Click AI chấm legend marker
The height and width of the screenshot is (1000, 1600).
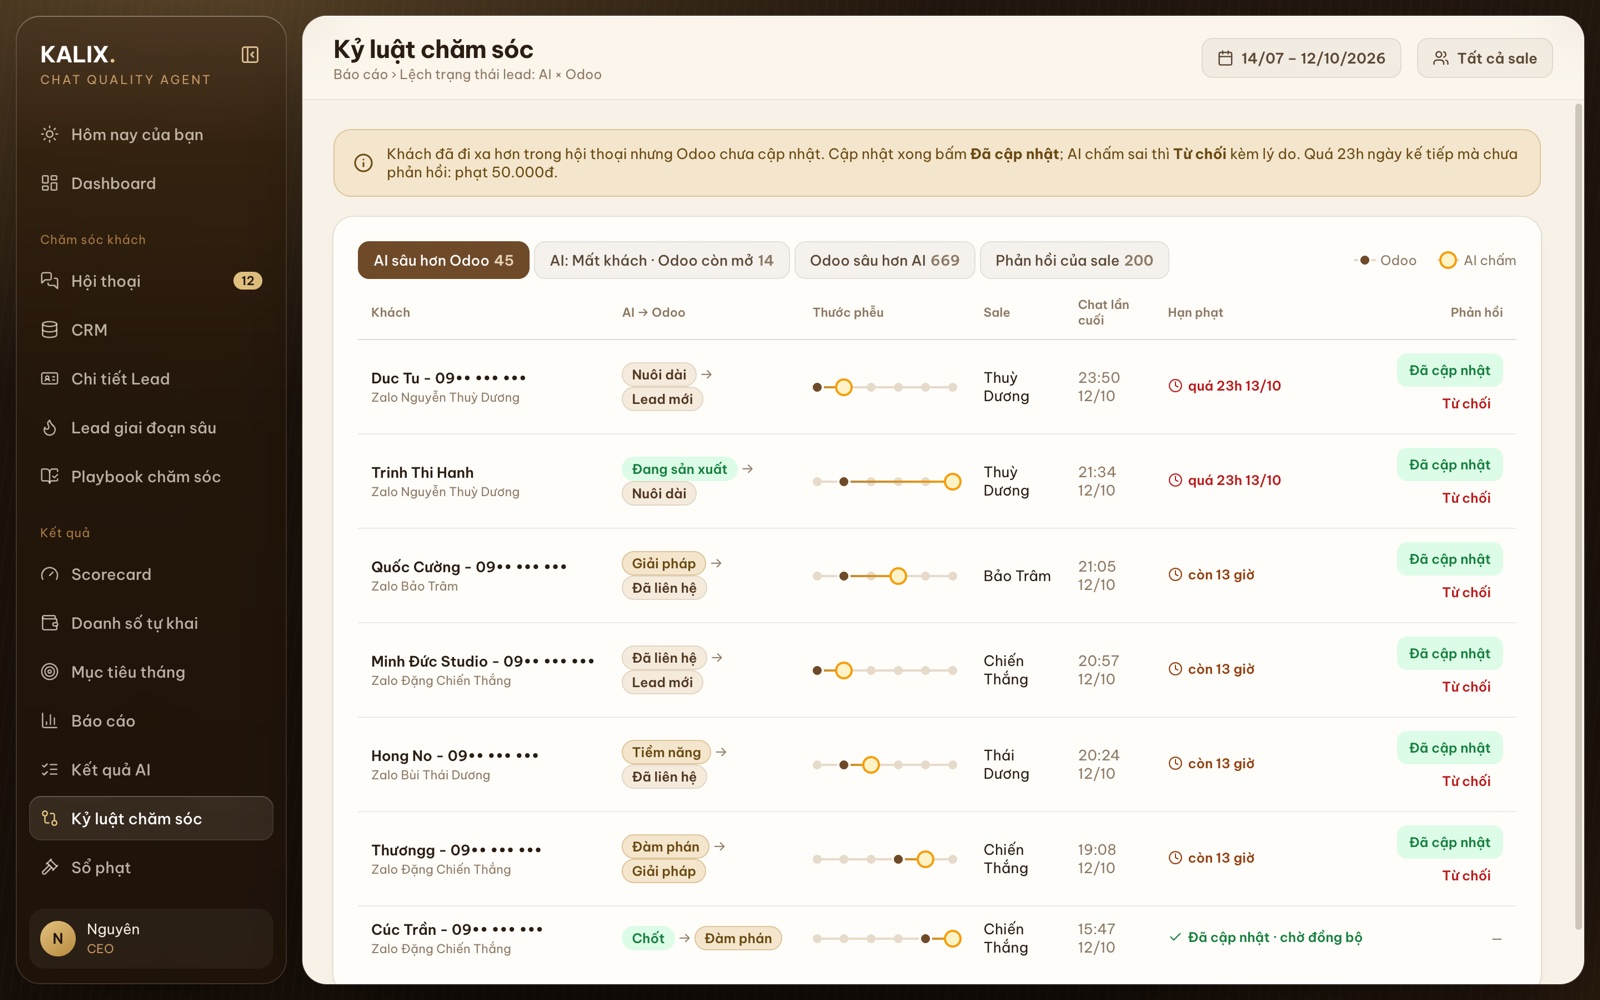1447,260
